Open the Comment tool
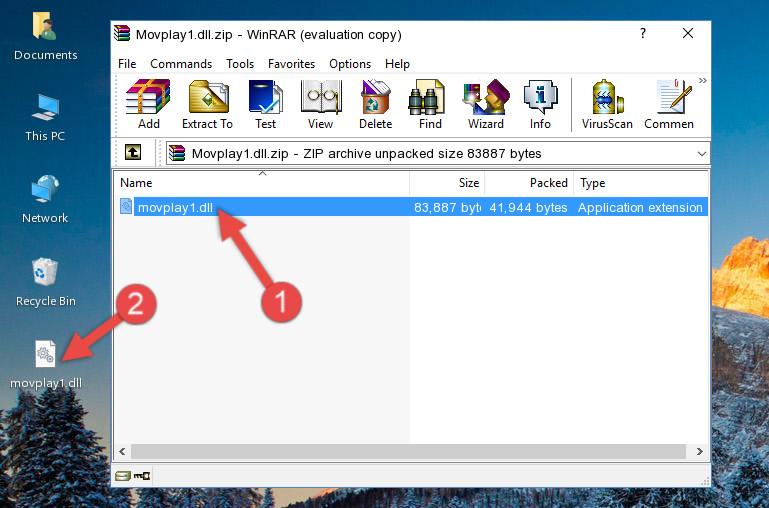 [669, 104]
